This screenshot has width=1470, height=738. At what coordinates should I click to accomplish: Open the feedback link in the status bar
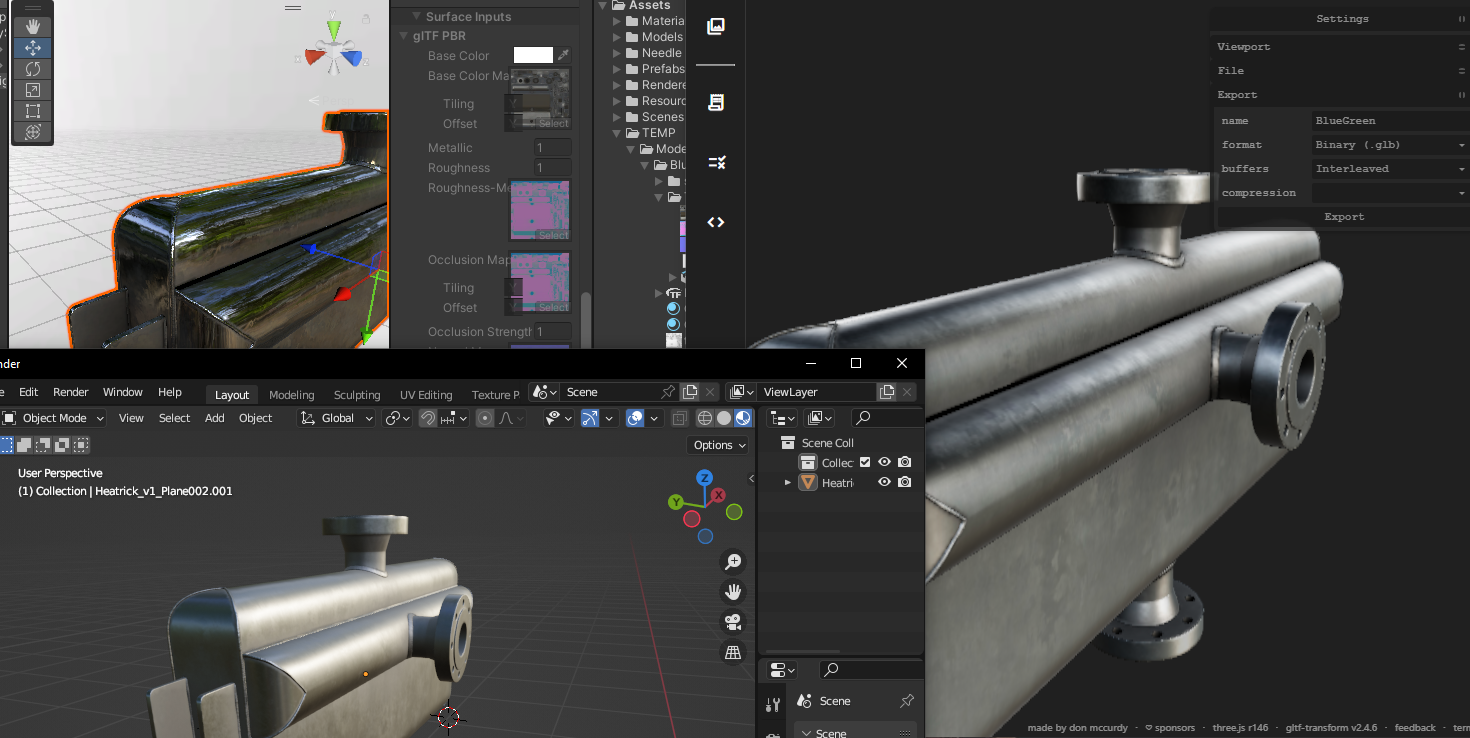tap(1415, 727)
